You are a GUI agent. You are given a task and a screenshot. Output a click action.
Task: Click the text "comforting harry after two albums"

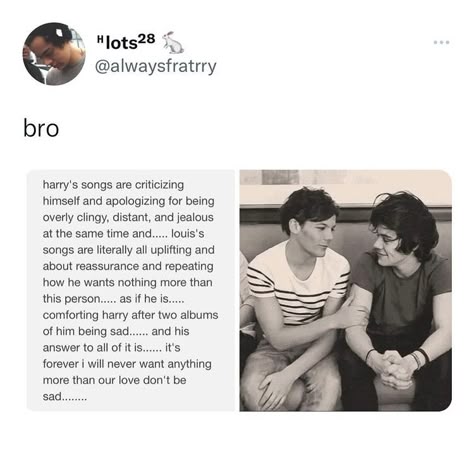(130, 315)
